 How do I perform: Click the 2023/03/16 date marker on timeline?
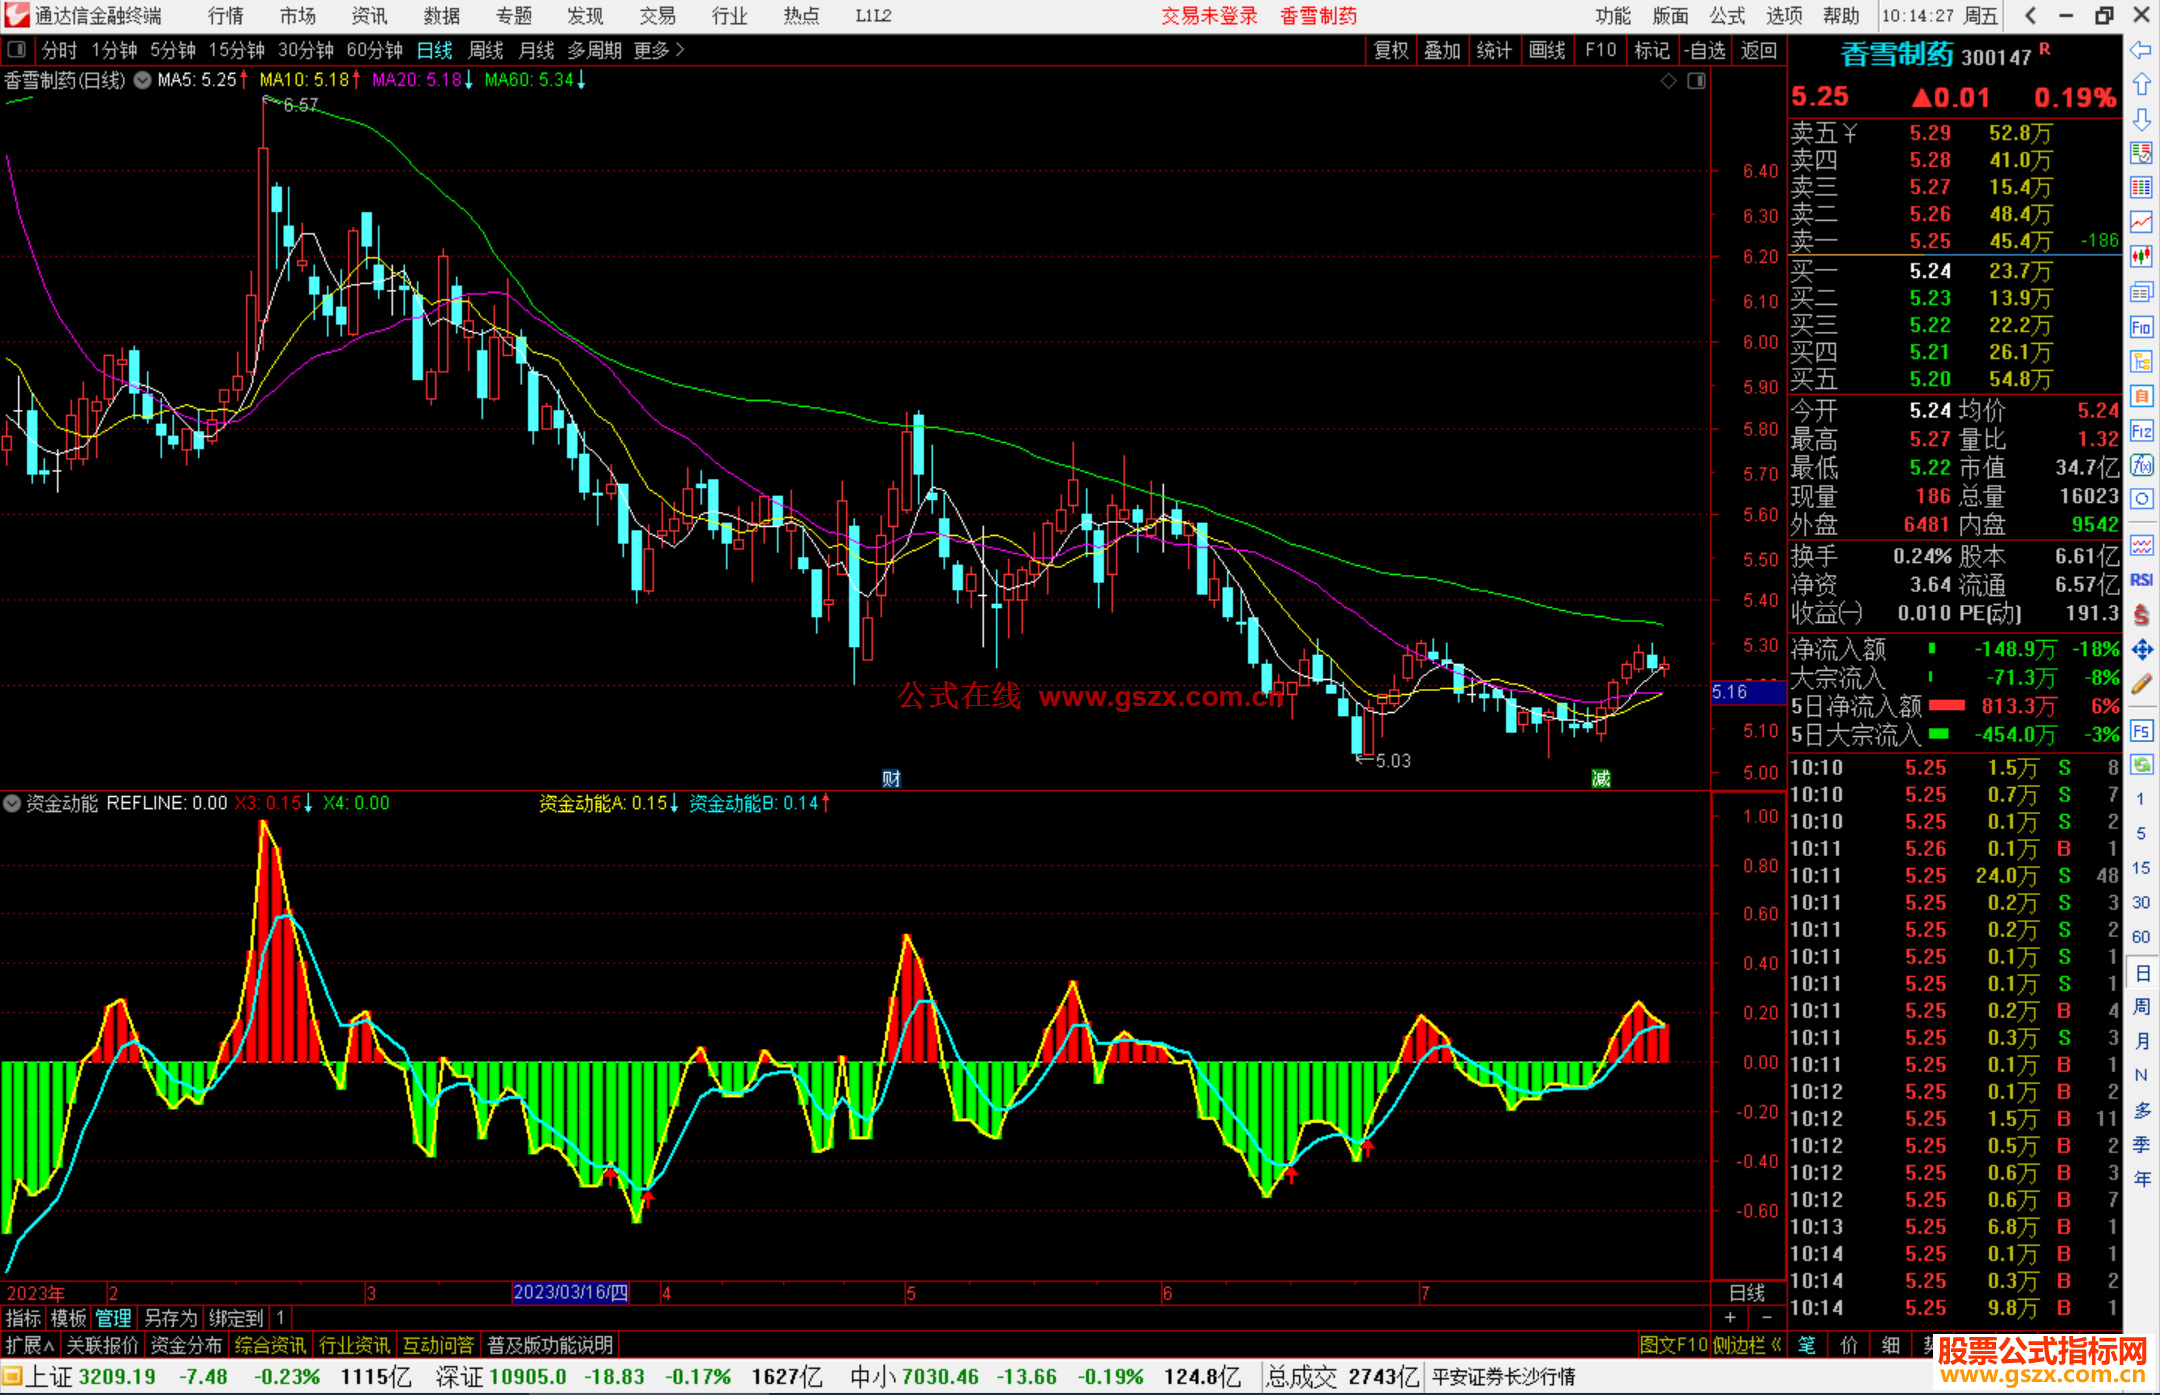pyautogui.click(x=570, y=1292)
